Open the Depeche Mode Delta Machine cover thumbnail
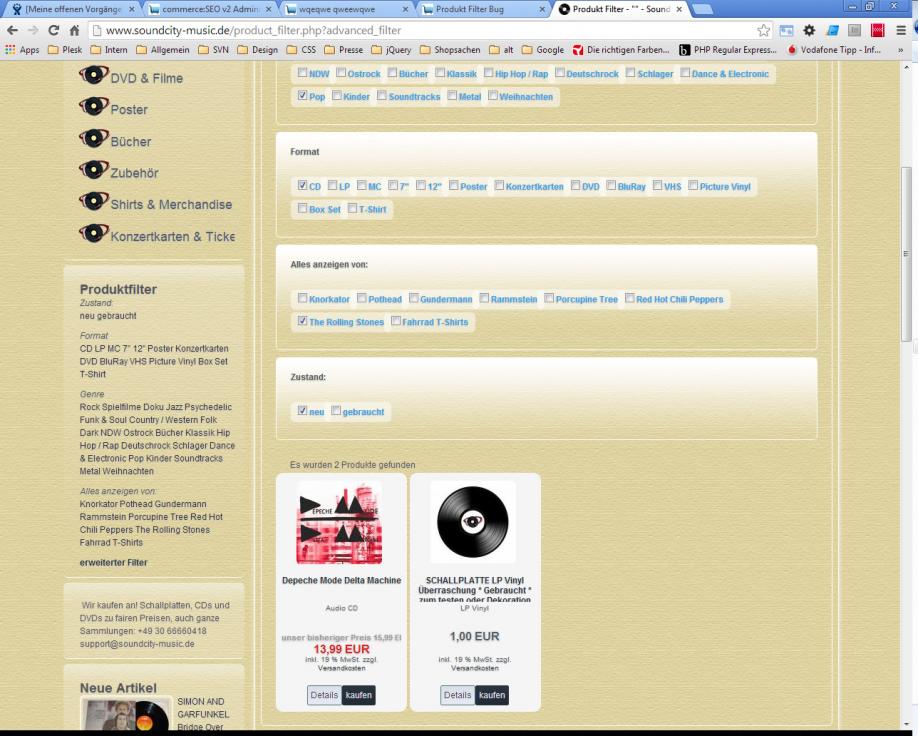918x736 pixels. click(339, 522)
